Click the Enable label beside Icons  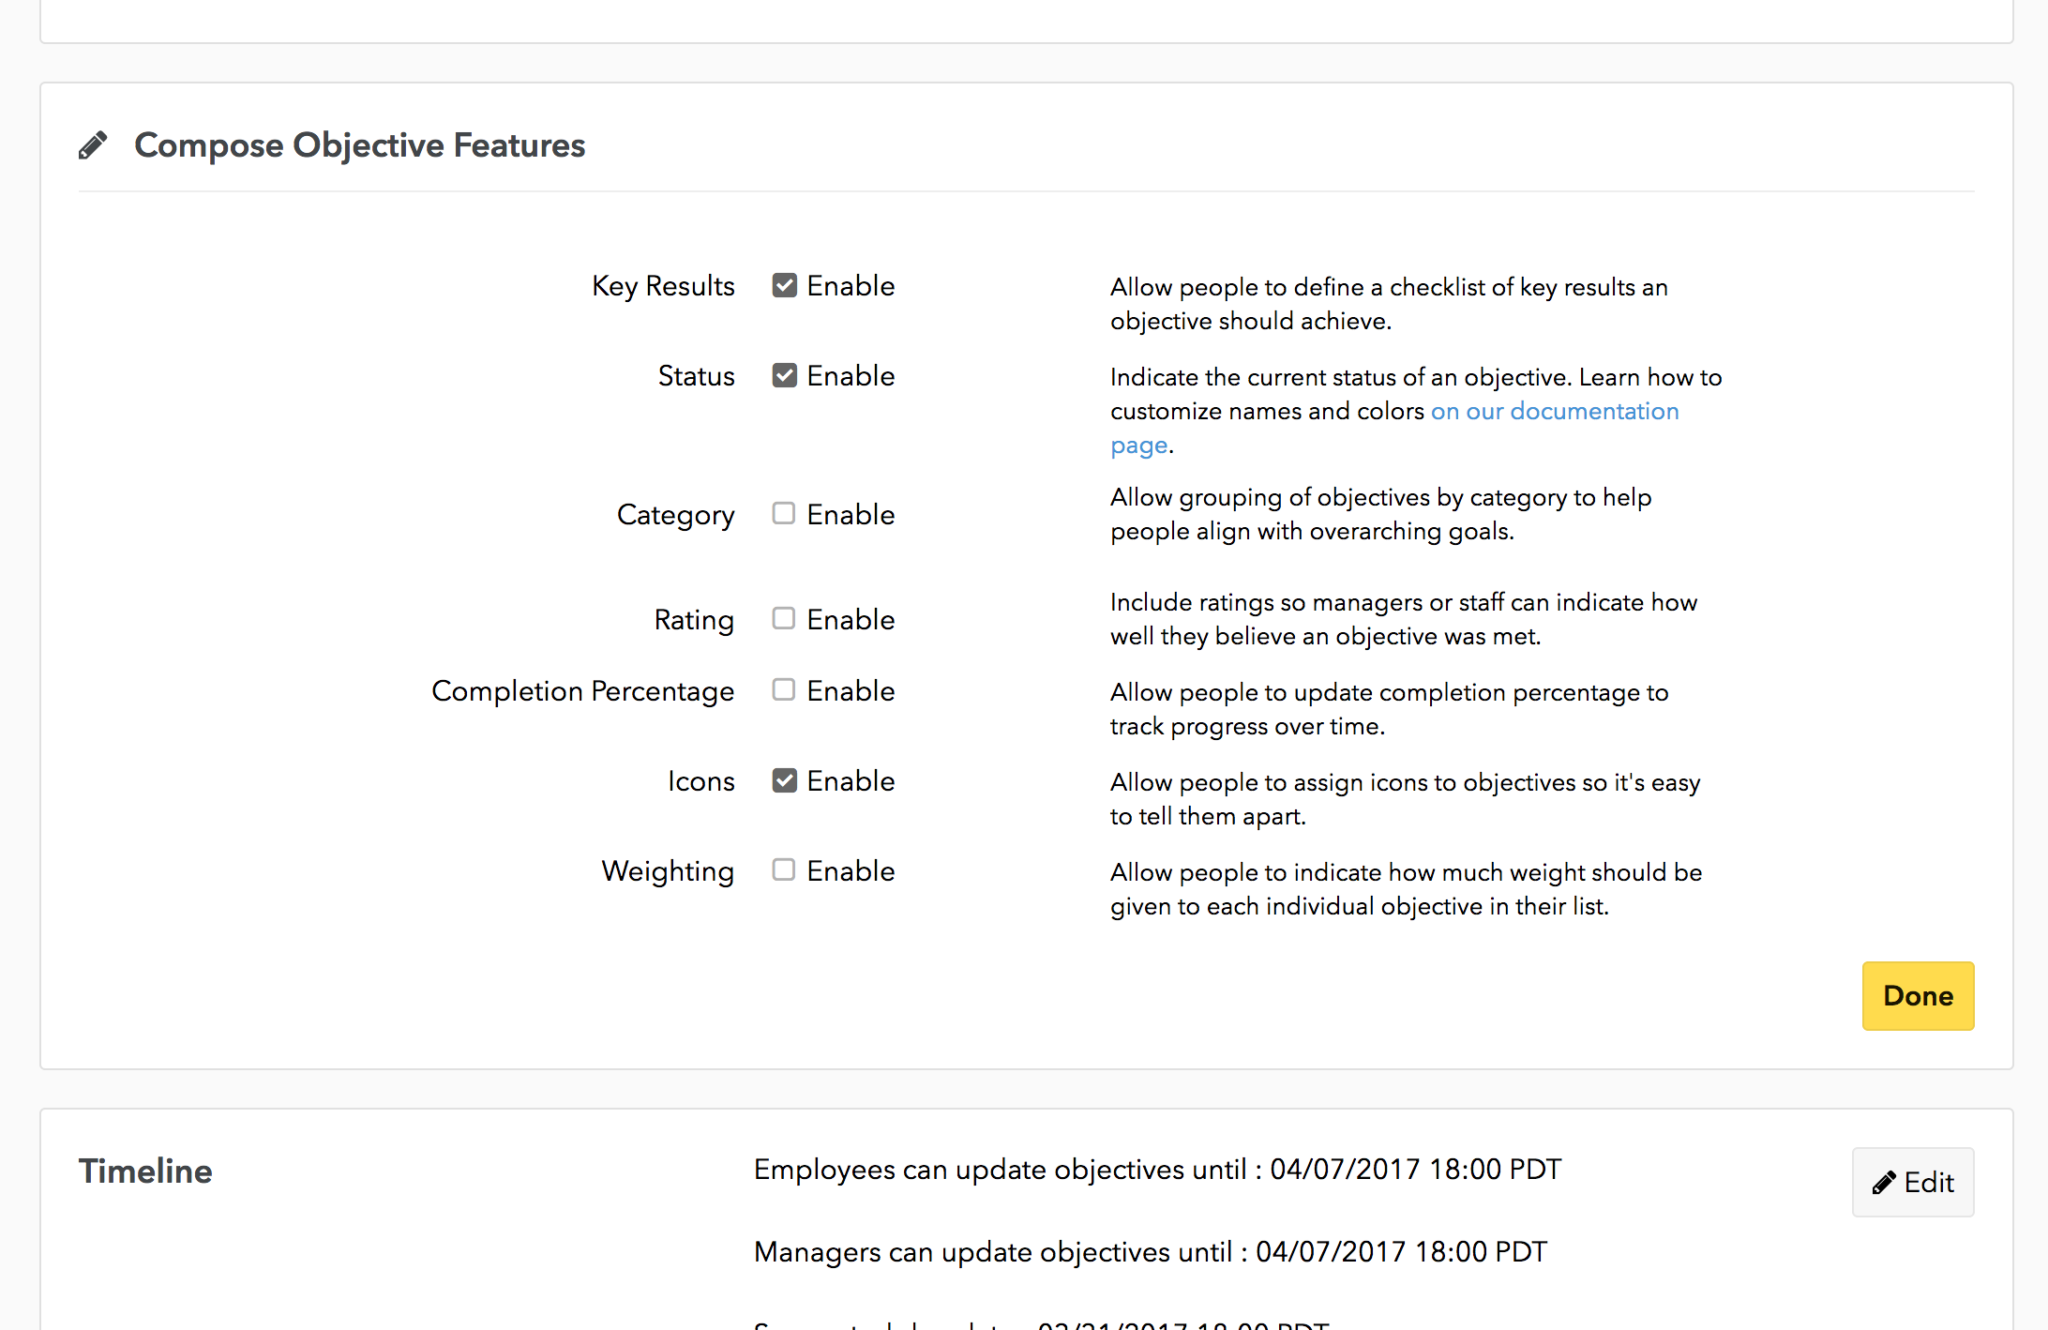click(850, 781)
